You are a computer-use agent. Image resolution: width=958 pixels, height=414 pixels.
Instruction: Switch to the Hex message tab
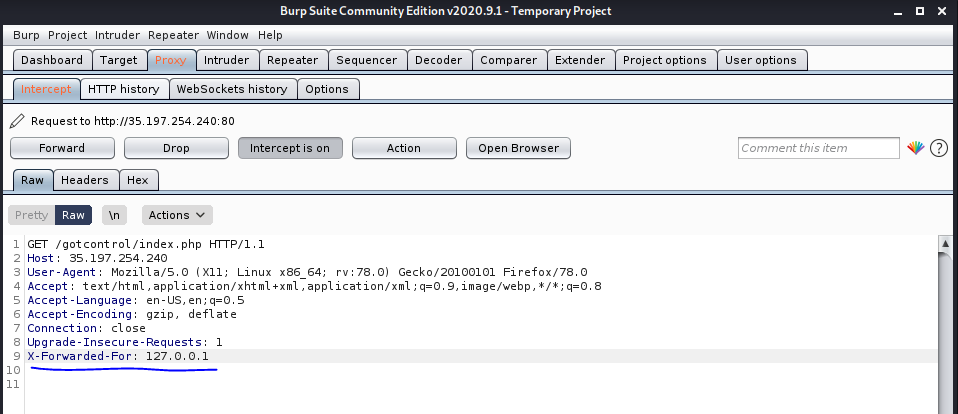(138, 180)
